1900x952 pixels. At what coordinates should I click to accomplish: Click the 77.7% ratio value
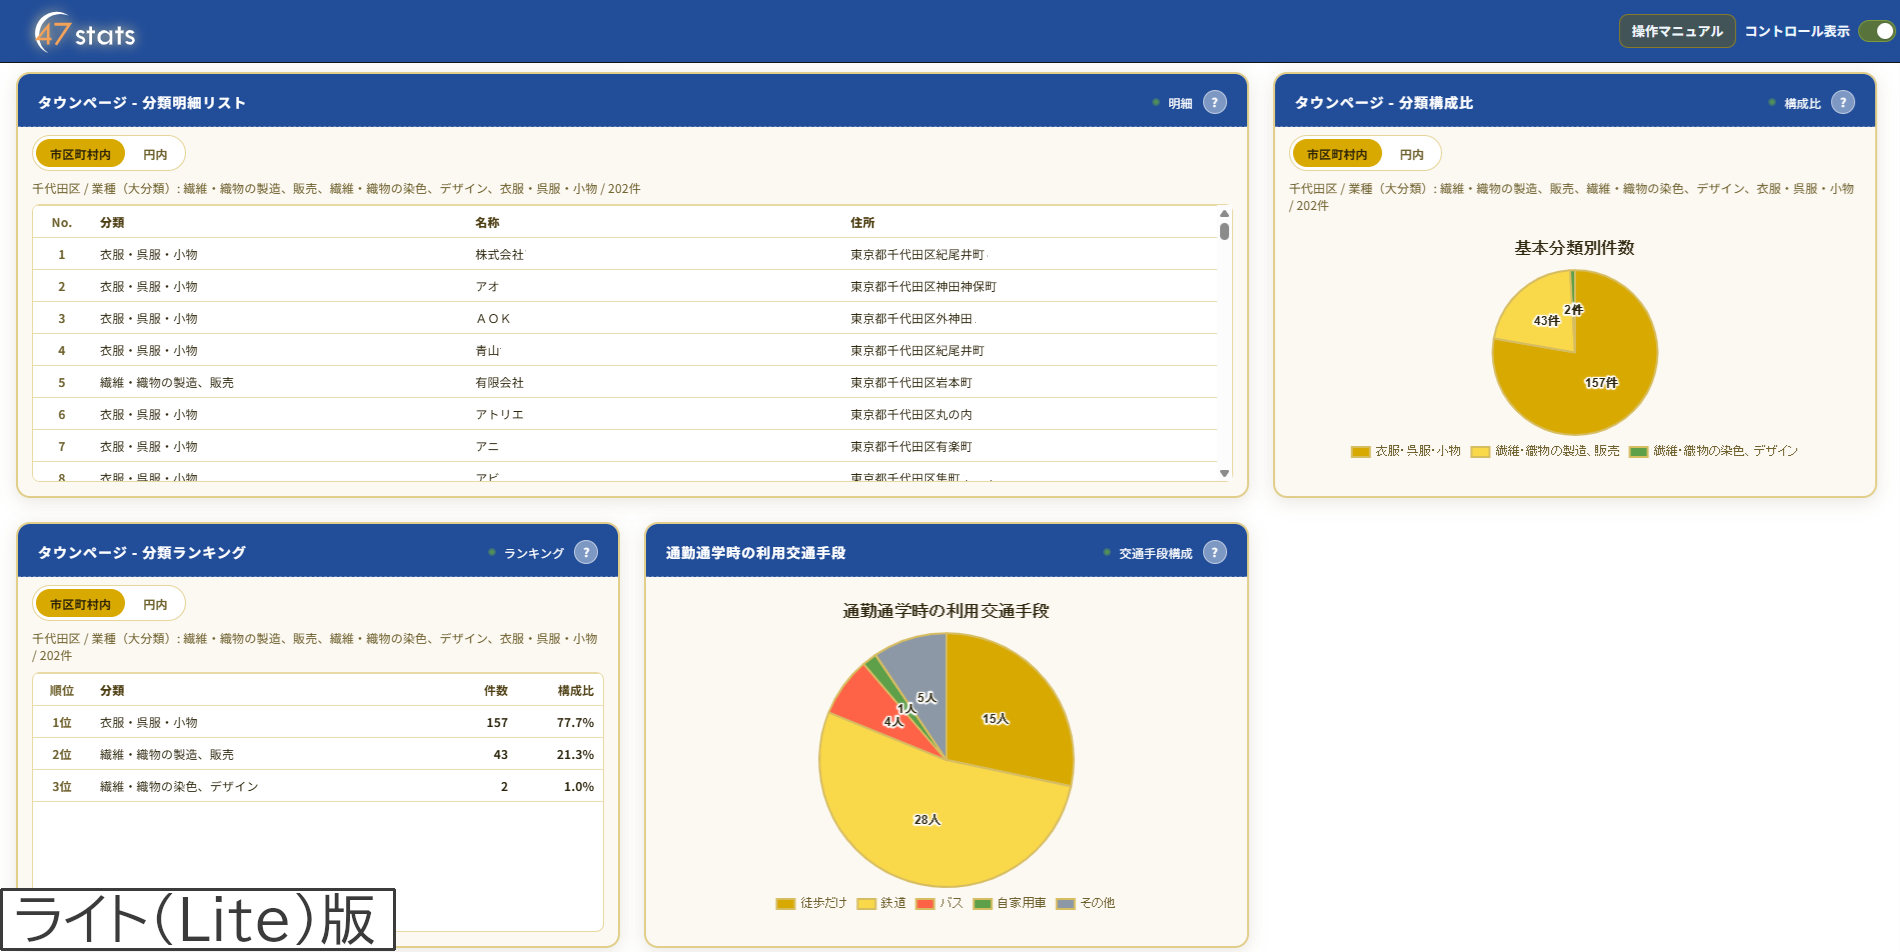pos(575,723)
